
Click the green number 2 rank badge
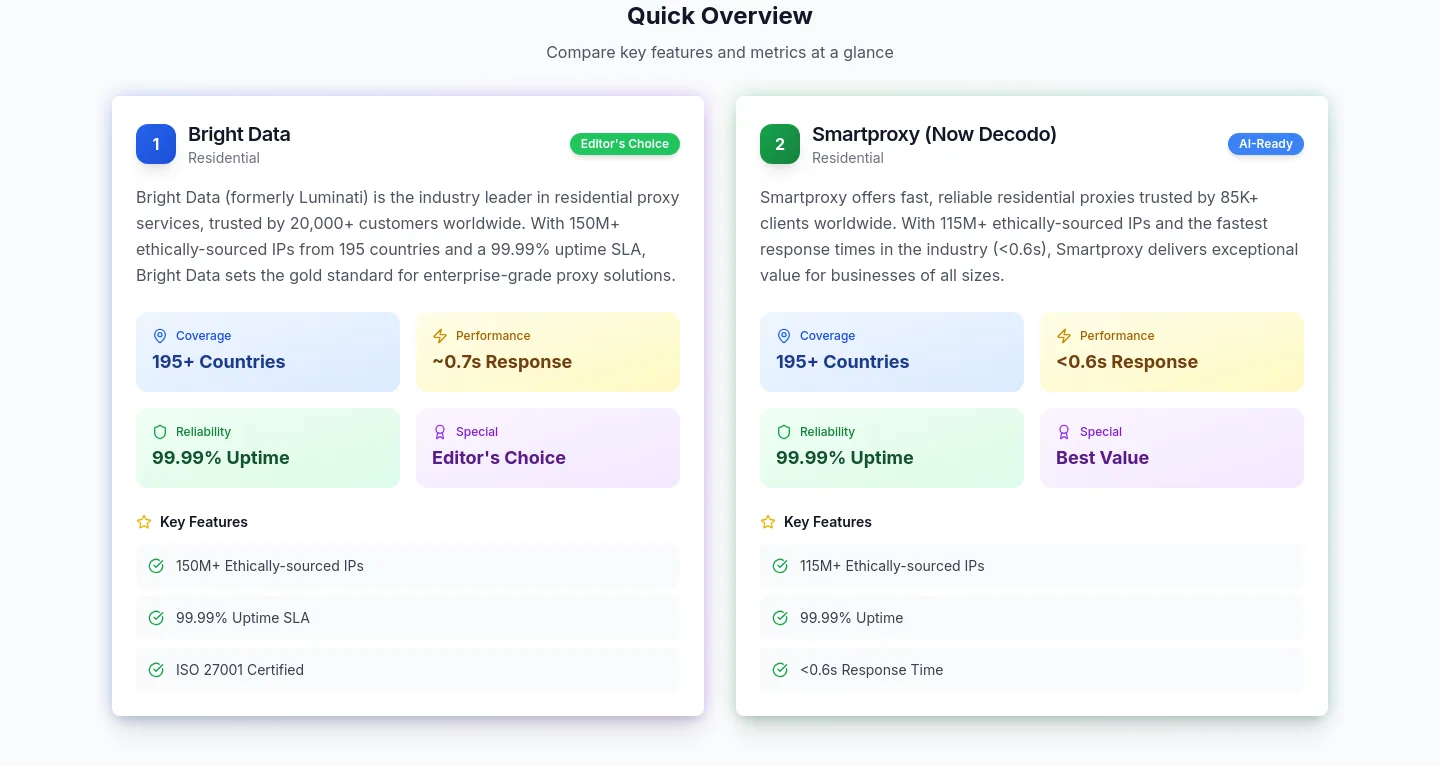780,144
